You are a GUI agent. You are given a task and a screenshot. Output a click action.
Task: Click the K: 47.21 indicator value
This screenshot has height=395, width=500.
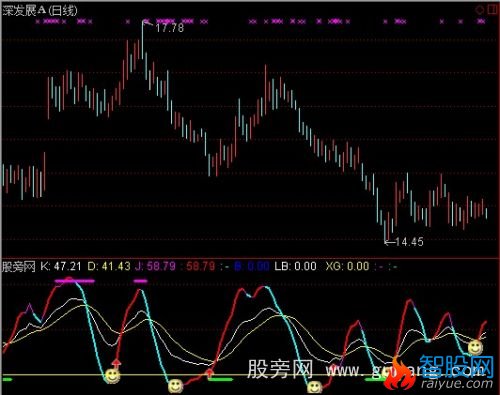[x=61, y=266]
